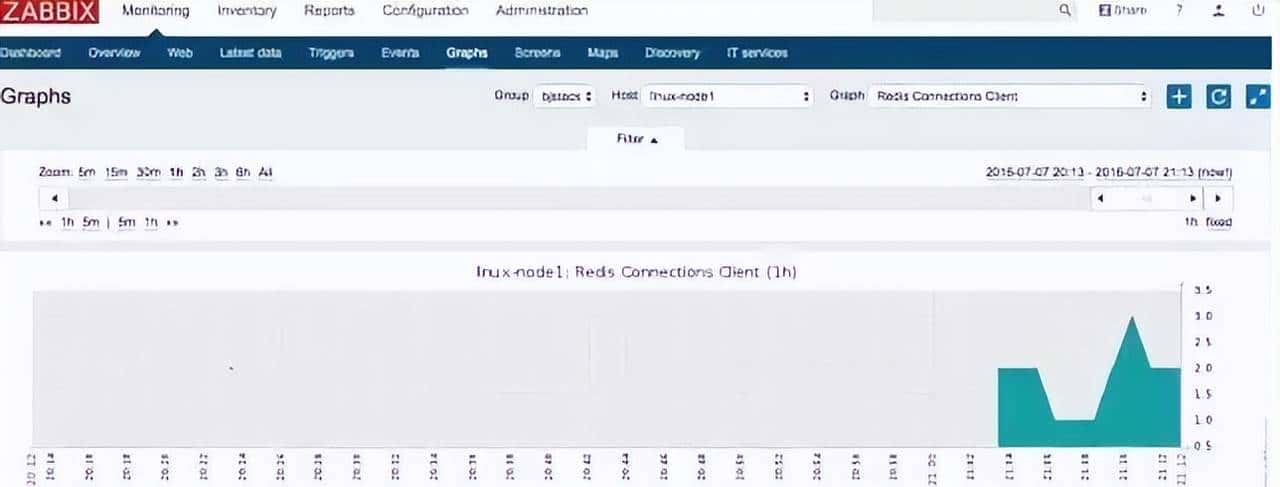1280x487 pixels.
Task: Click the search magnifier icon
Action: tap(1065, 10)
